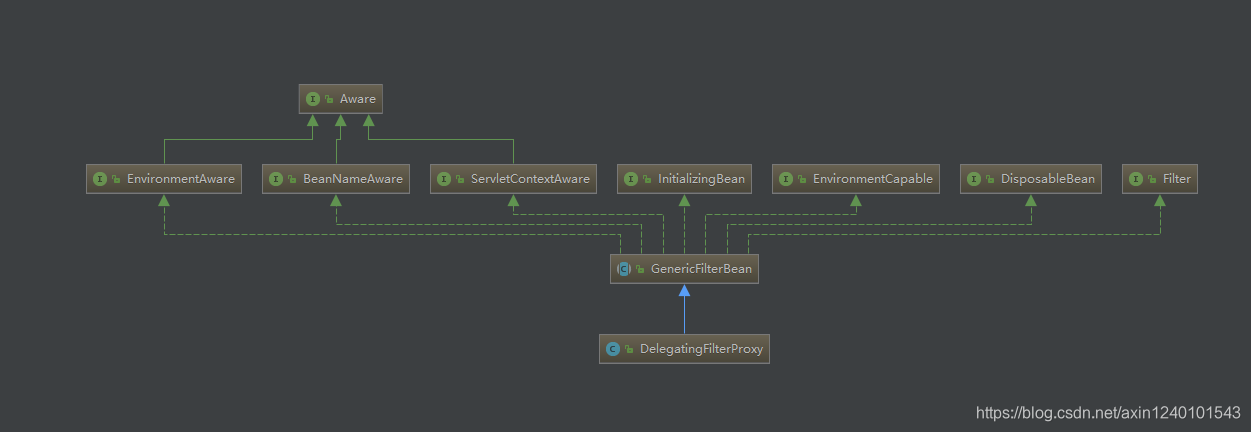Select the Filter text label
The width and height of the screenshot is (1251, 432).
click(x=1176, y=179)
